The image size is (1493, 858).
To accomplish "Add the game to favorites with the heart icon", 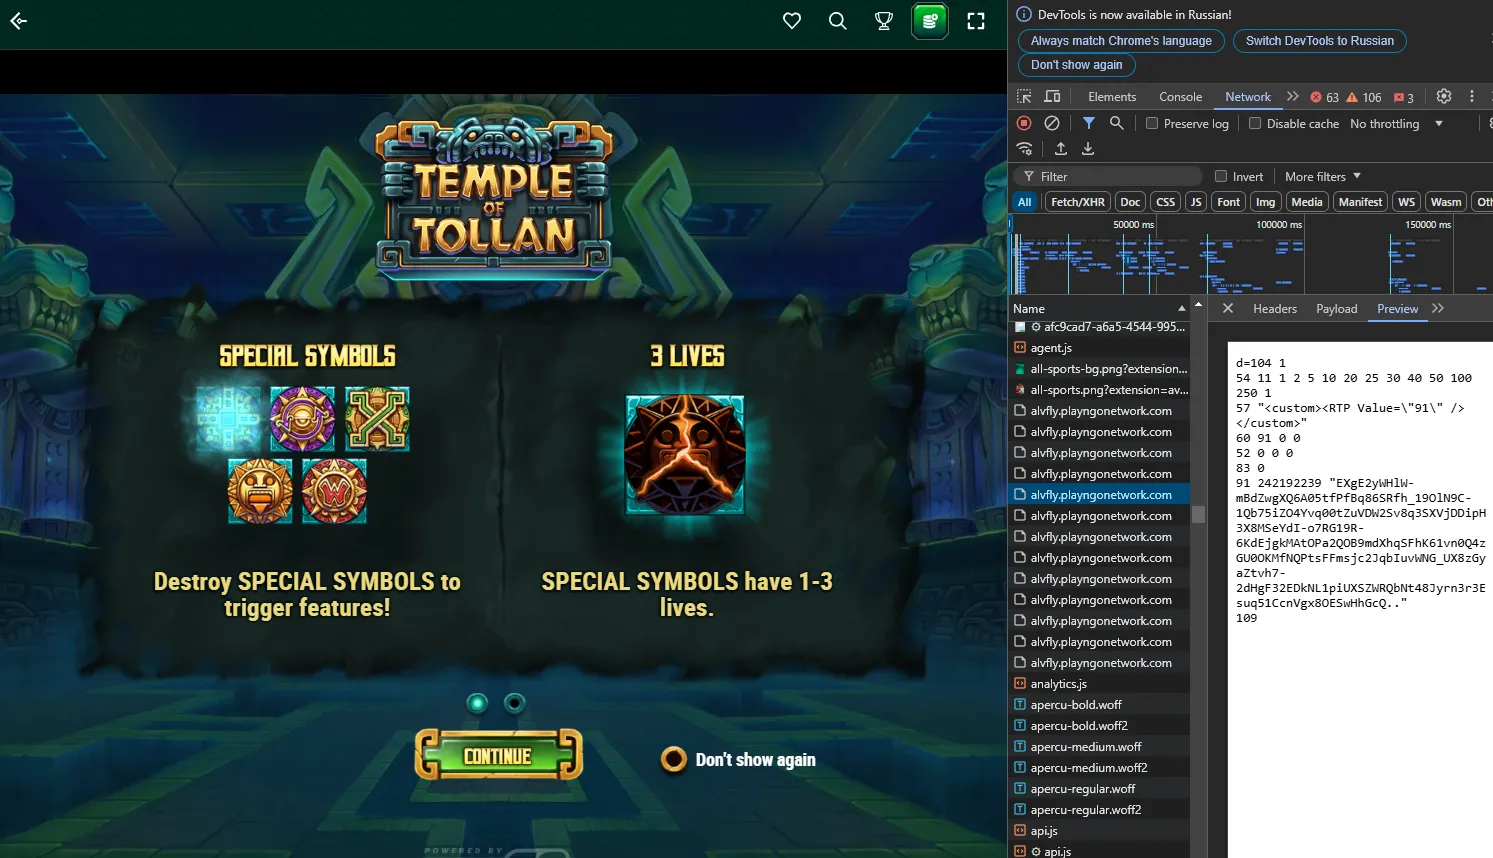I will (792, 21).
